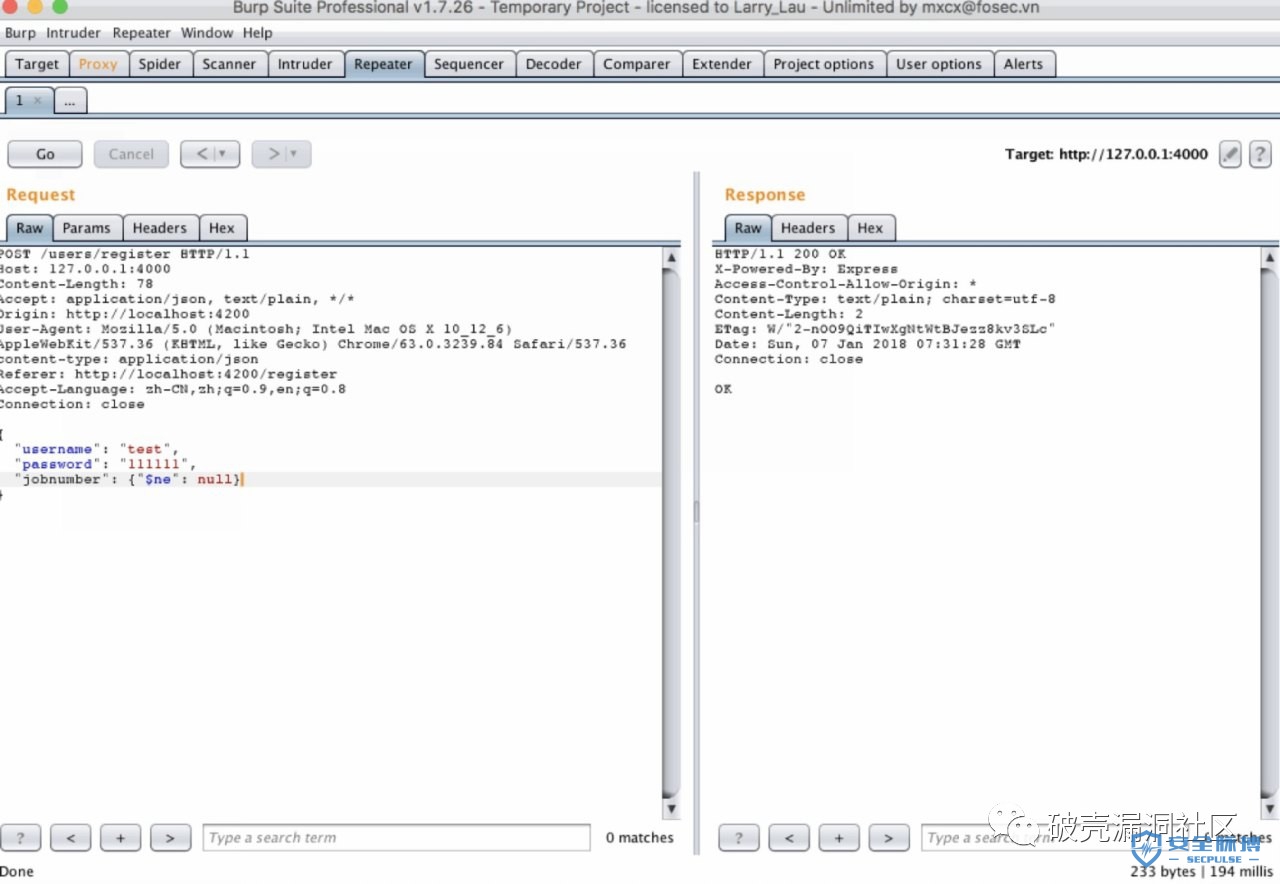Switch to the Proxy tab
This screenshot has height=884, width=1280.
98,64
